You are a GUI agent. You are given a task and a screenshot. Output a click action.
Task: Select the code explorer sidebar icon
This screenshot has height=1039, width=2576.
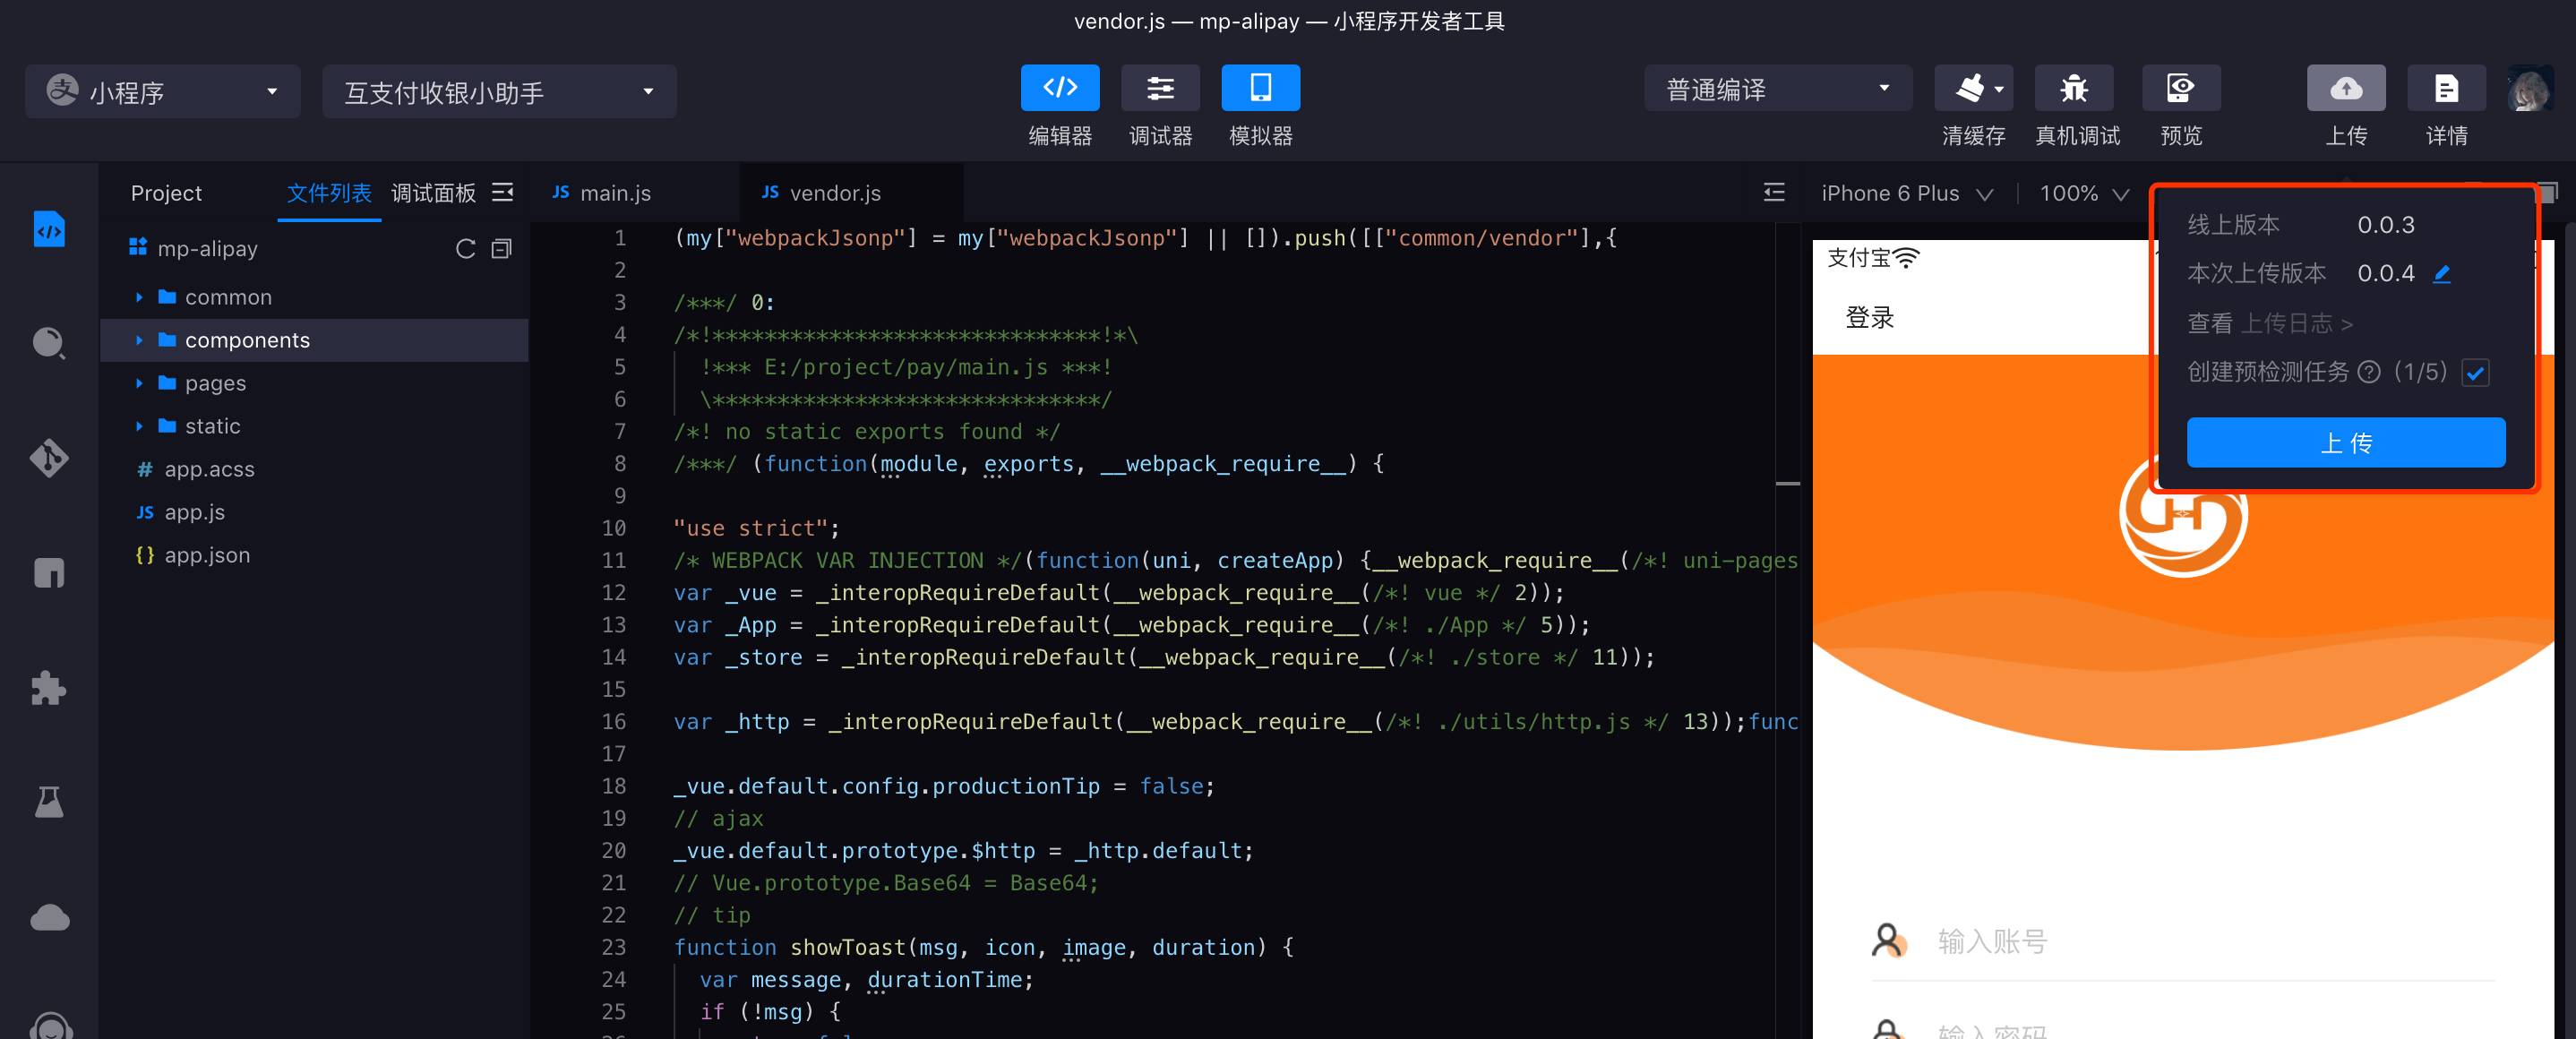click(x=49, y=229)
